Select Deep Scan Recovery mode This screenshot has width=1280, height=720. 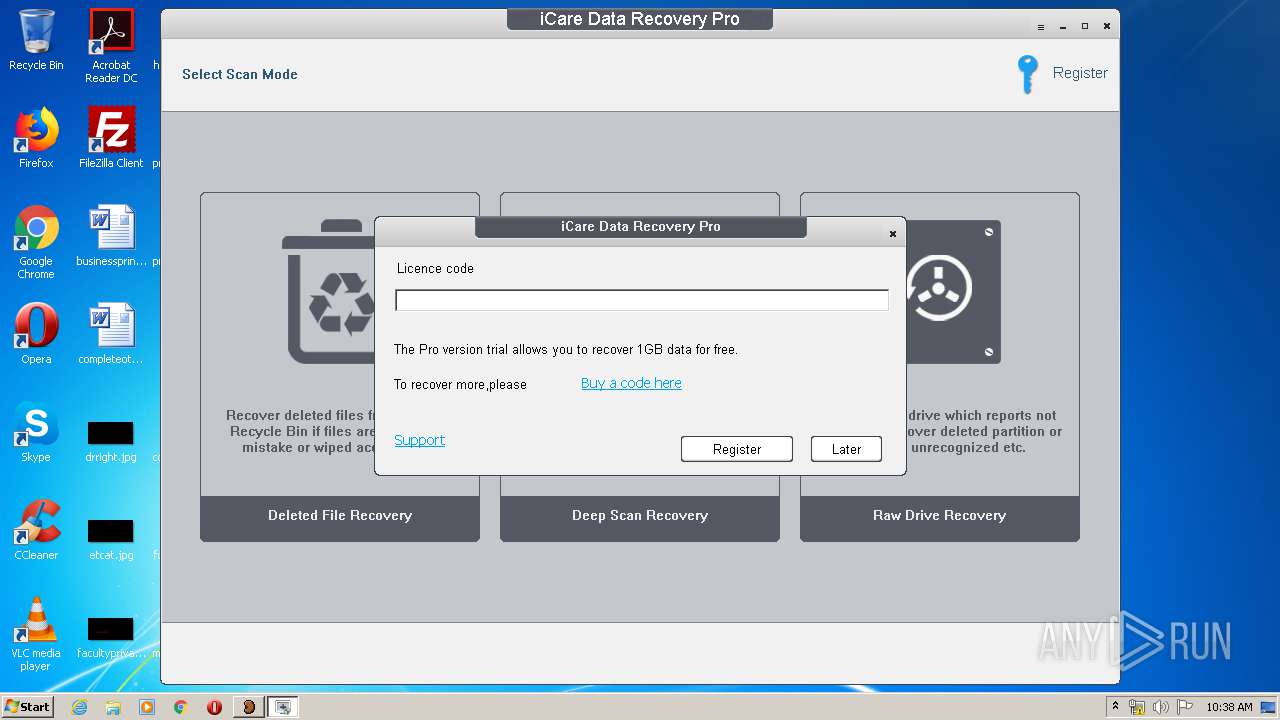640,516
